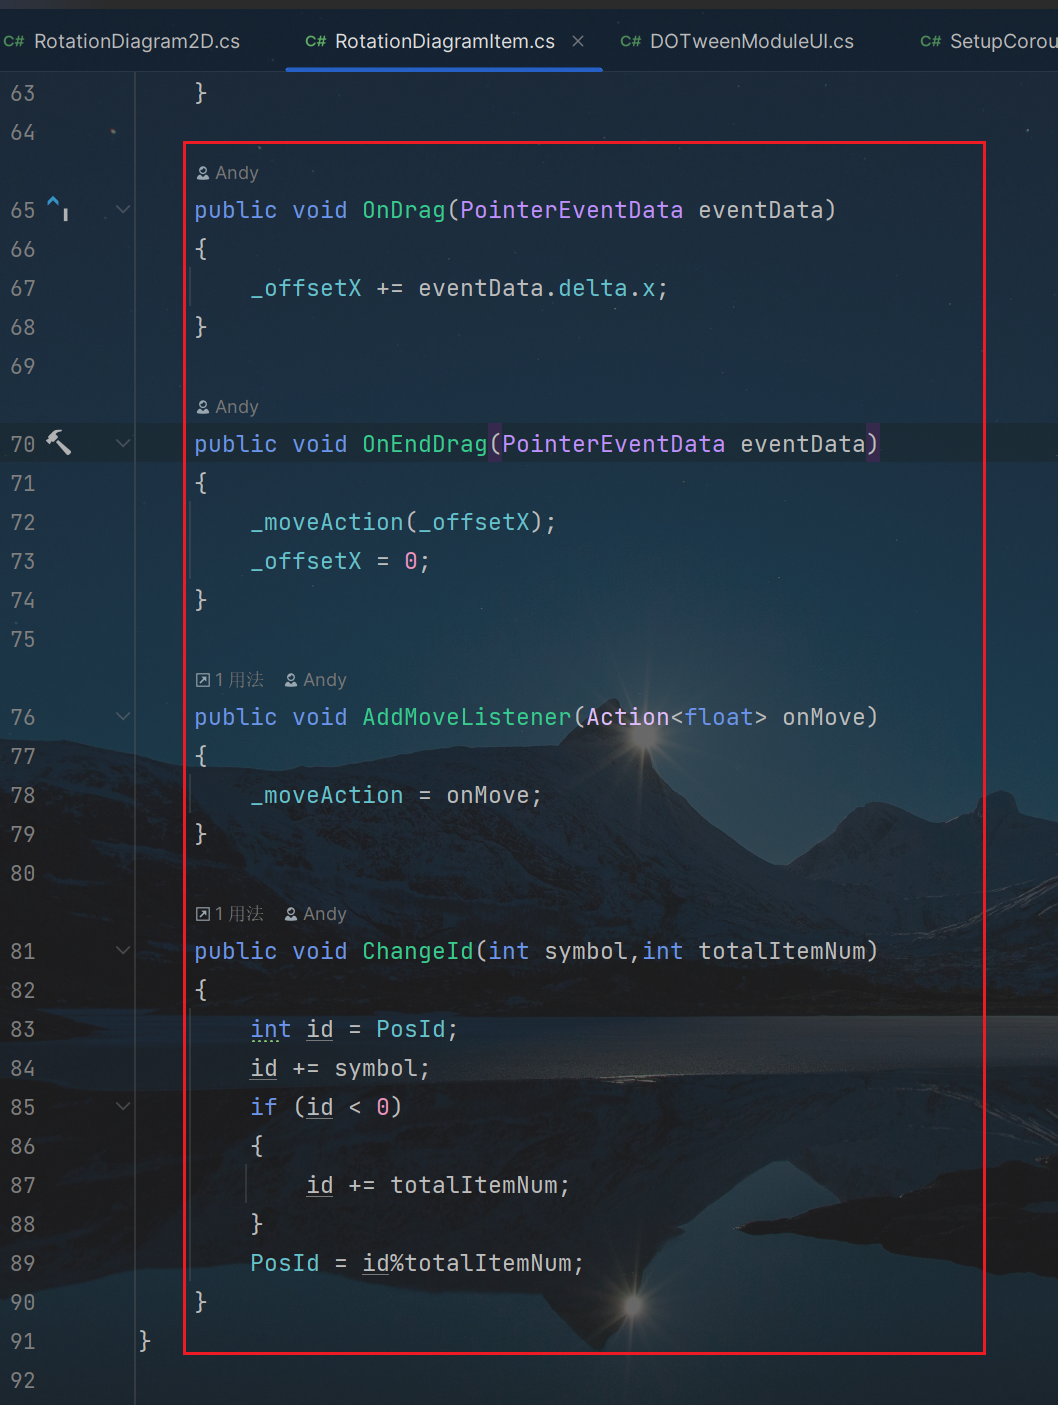This screenshot has height=1405, width=1058.
Task: Collapse the AddMoveListener method at line 76
Action: [123, 716]
